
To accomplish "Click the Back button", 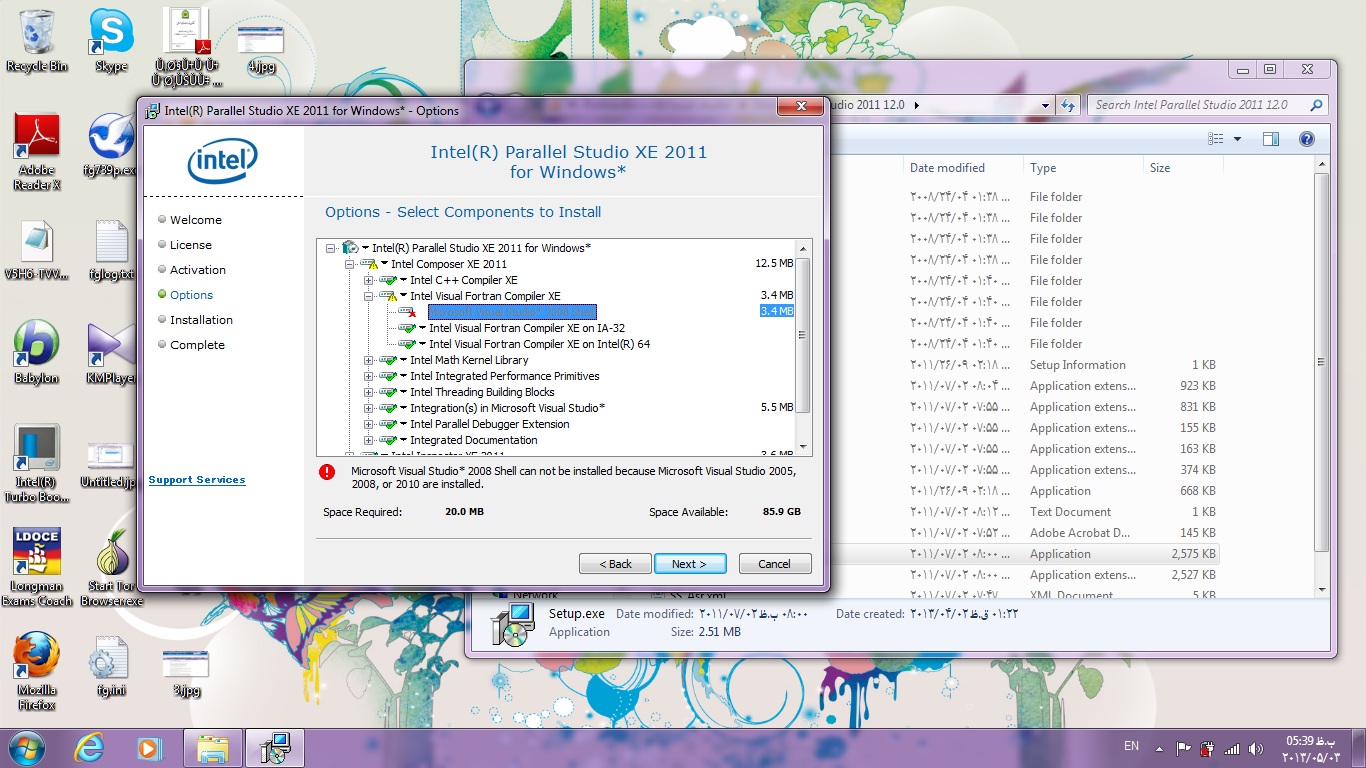I will pos(615,564).
